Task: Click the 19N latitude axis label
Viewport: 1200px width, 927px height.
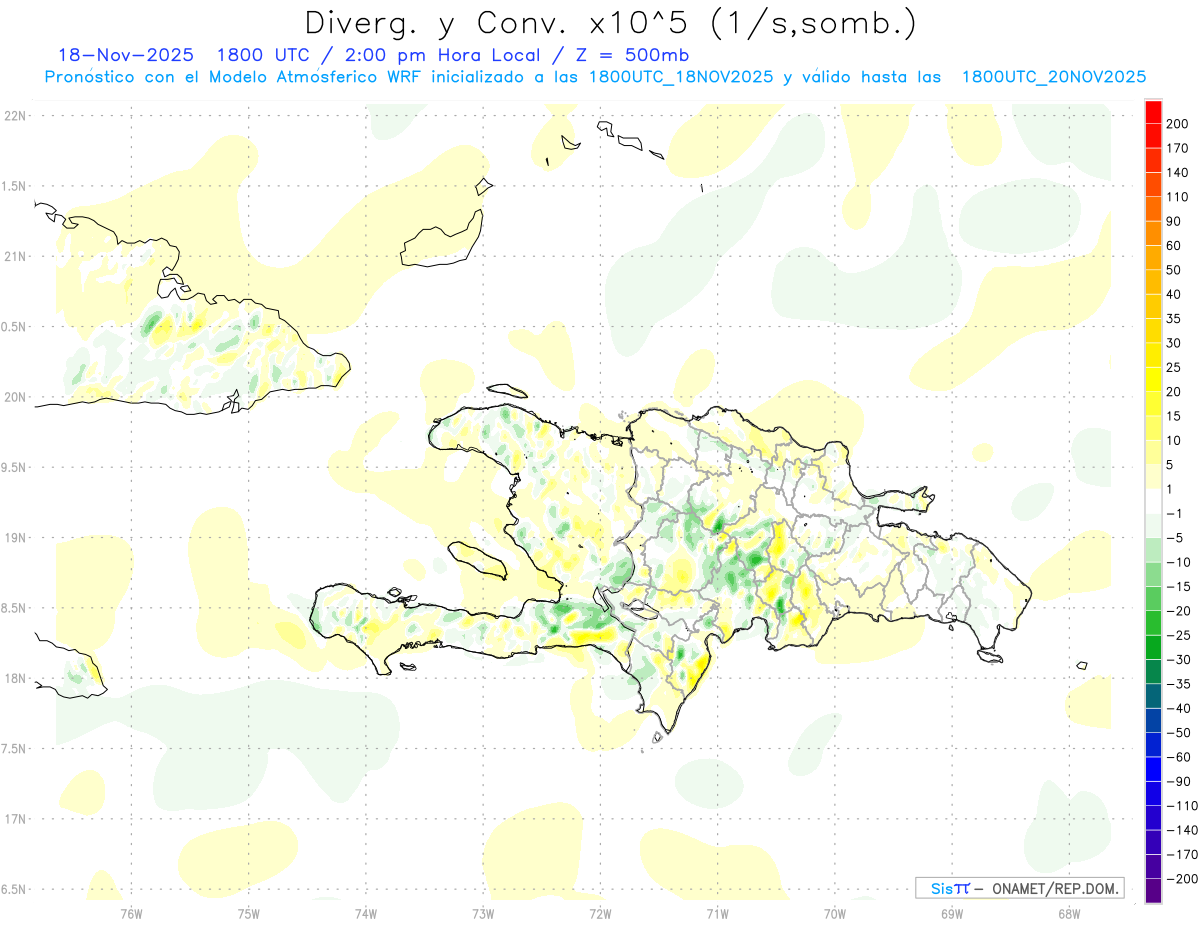Action: pos(14,538)
